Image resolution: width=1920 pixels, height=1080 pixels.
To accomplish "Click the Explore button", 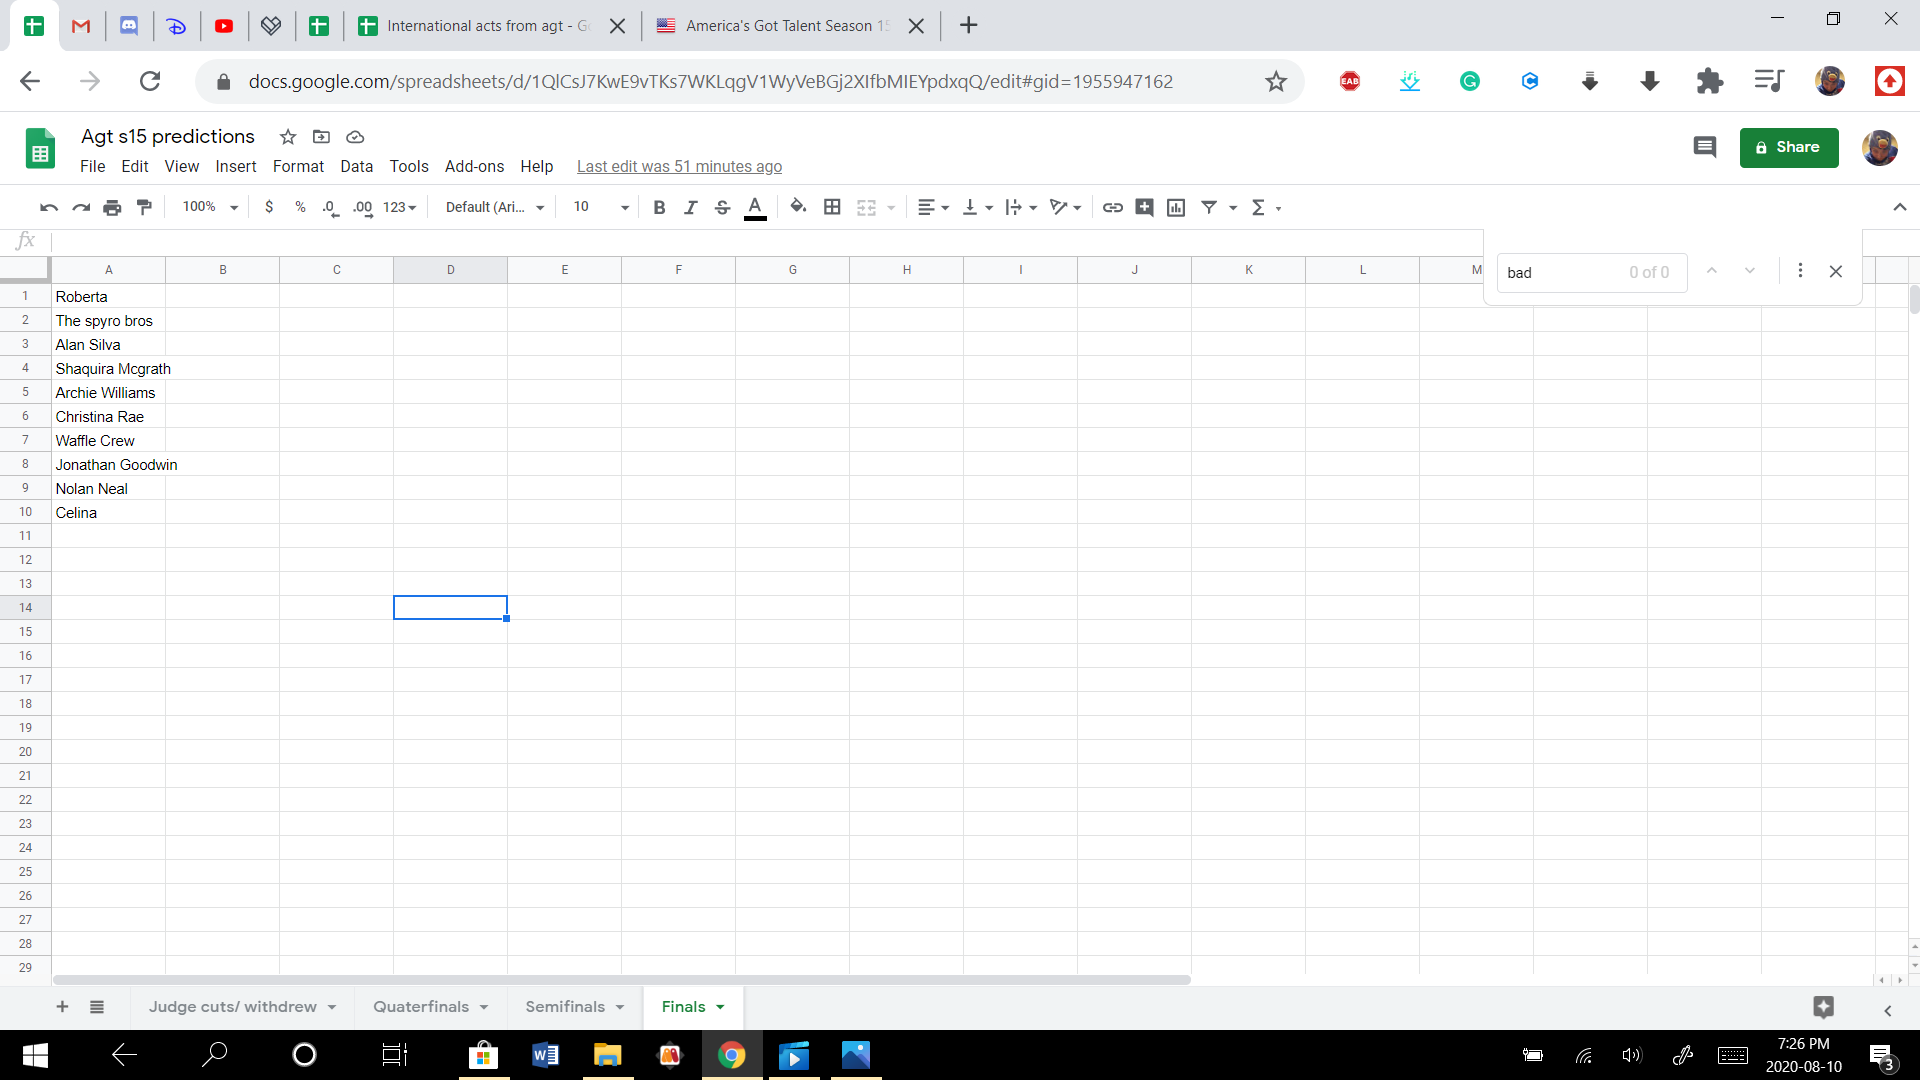I will point(1823,1007).
